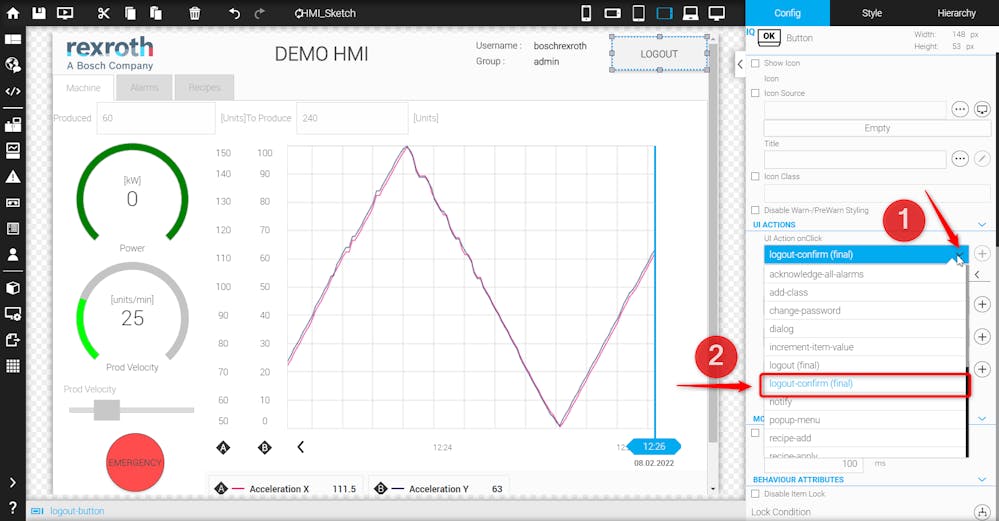Choose acknowledge-all-alarms from the dropdown list
999x521 pixels.
pos(865,274)
